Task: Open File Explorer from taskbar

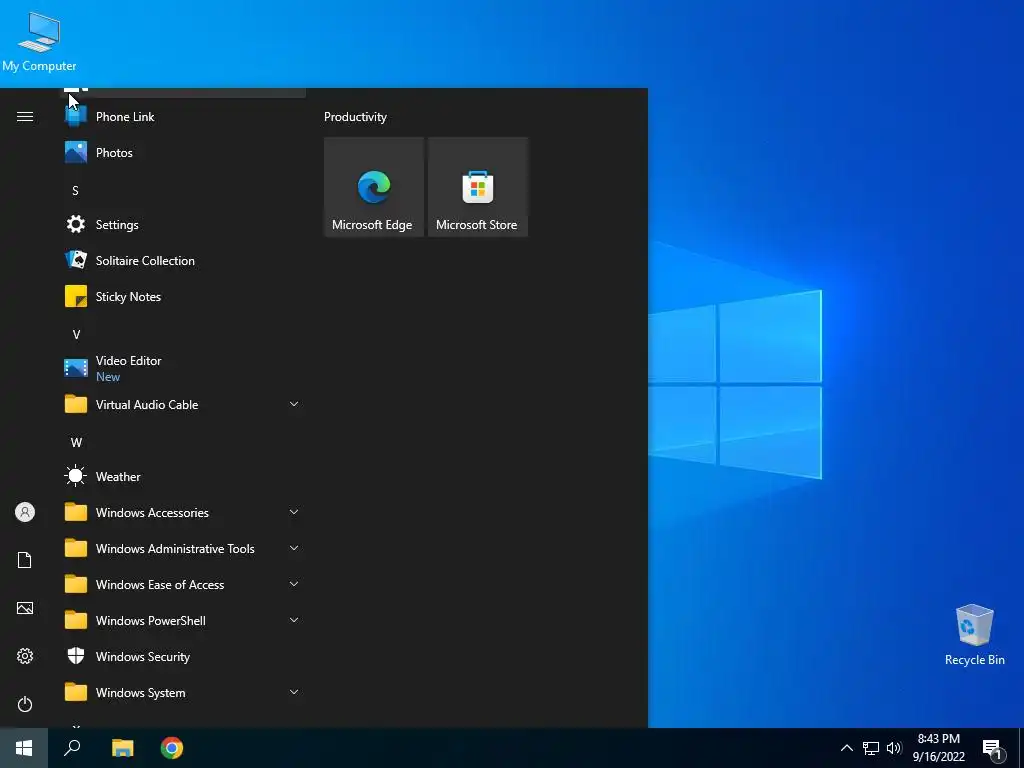Action: pyautogui.click(x=122, y=748)
